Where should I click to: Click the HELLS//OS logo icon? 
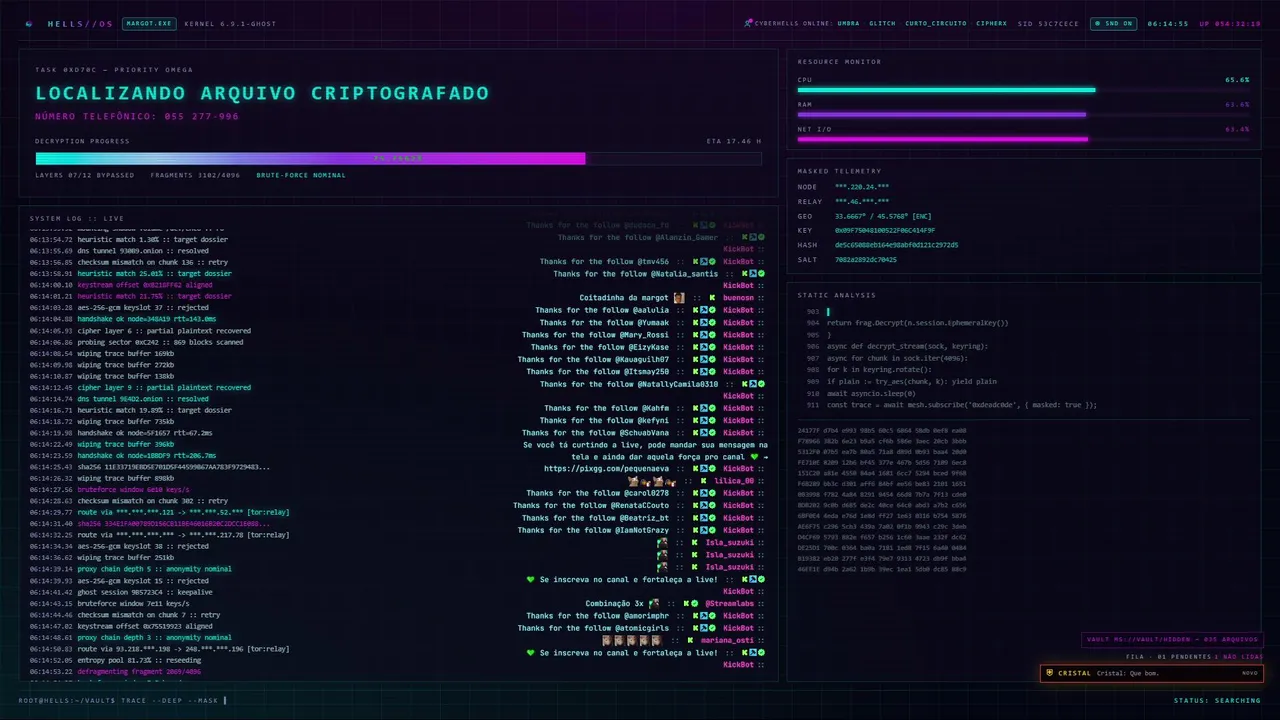point(28,23)
